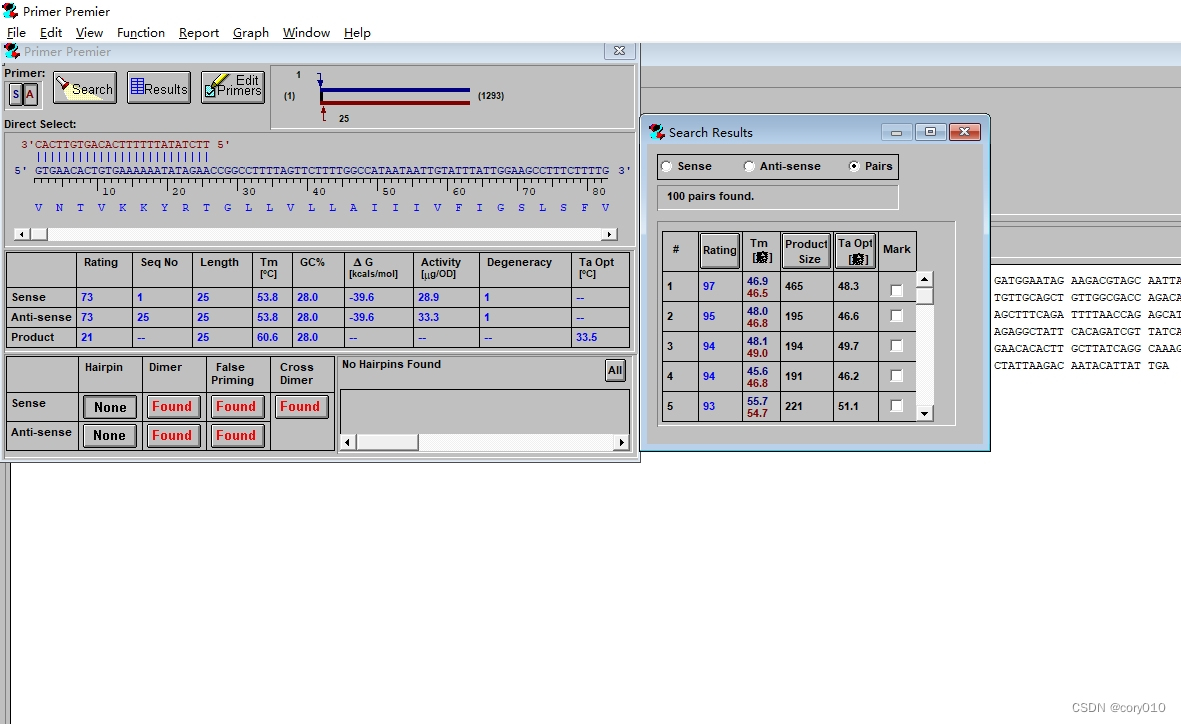Open Edit Primers editor
1181x724 pixels.
click(233, 87)
